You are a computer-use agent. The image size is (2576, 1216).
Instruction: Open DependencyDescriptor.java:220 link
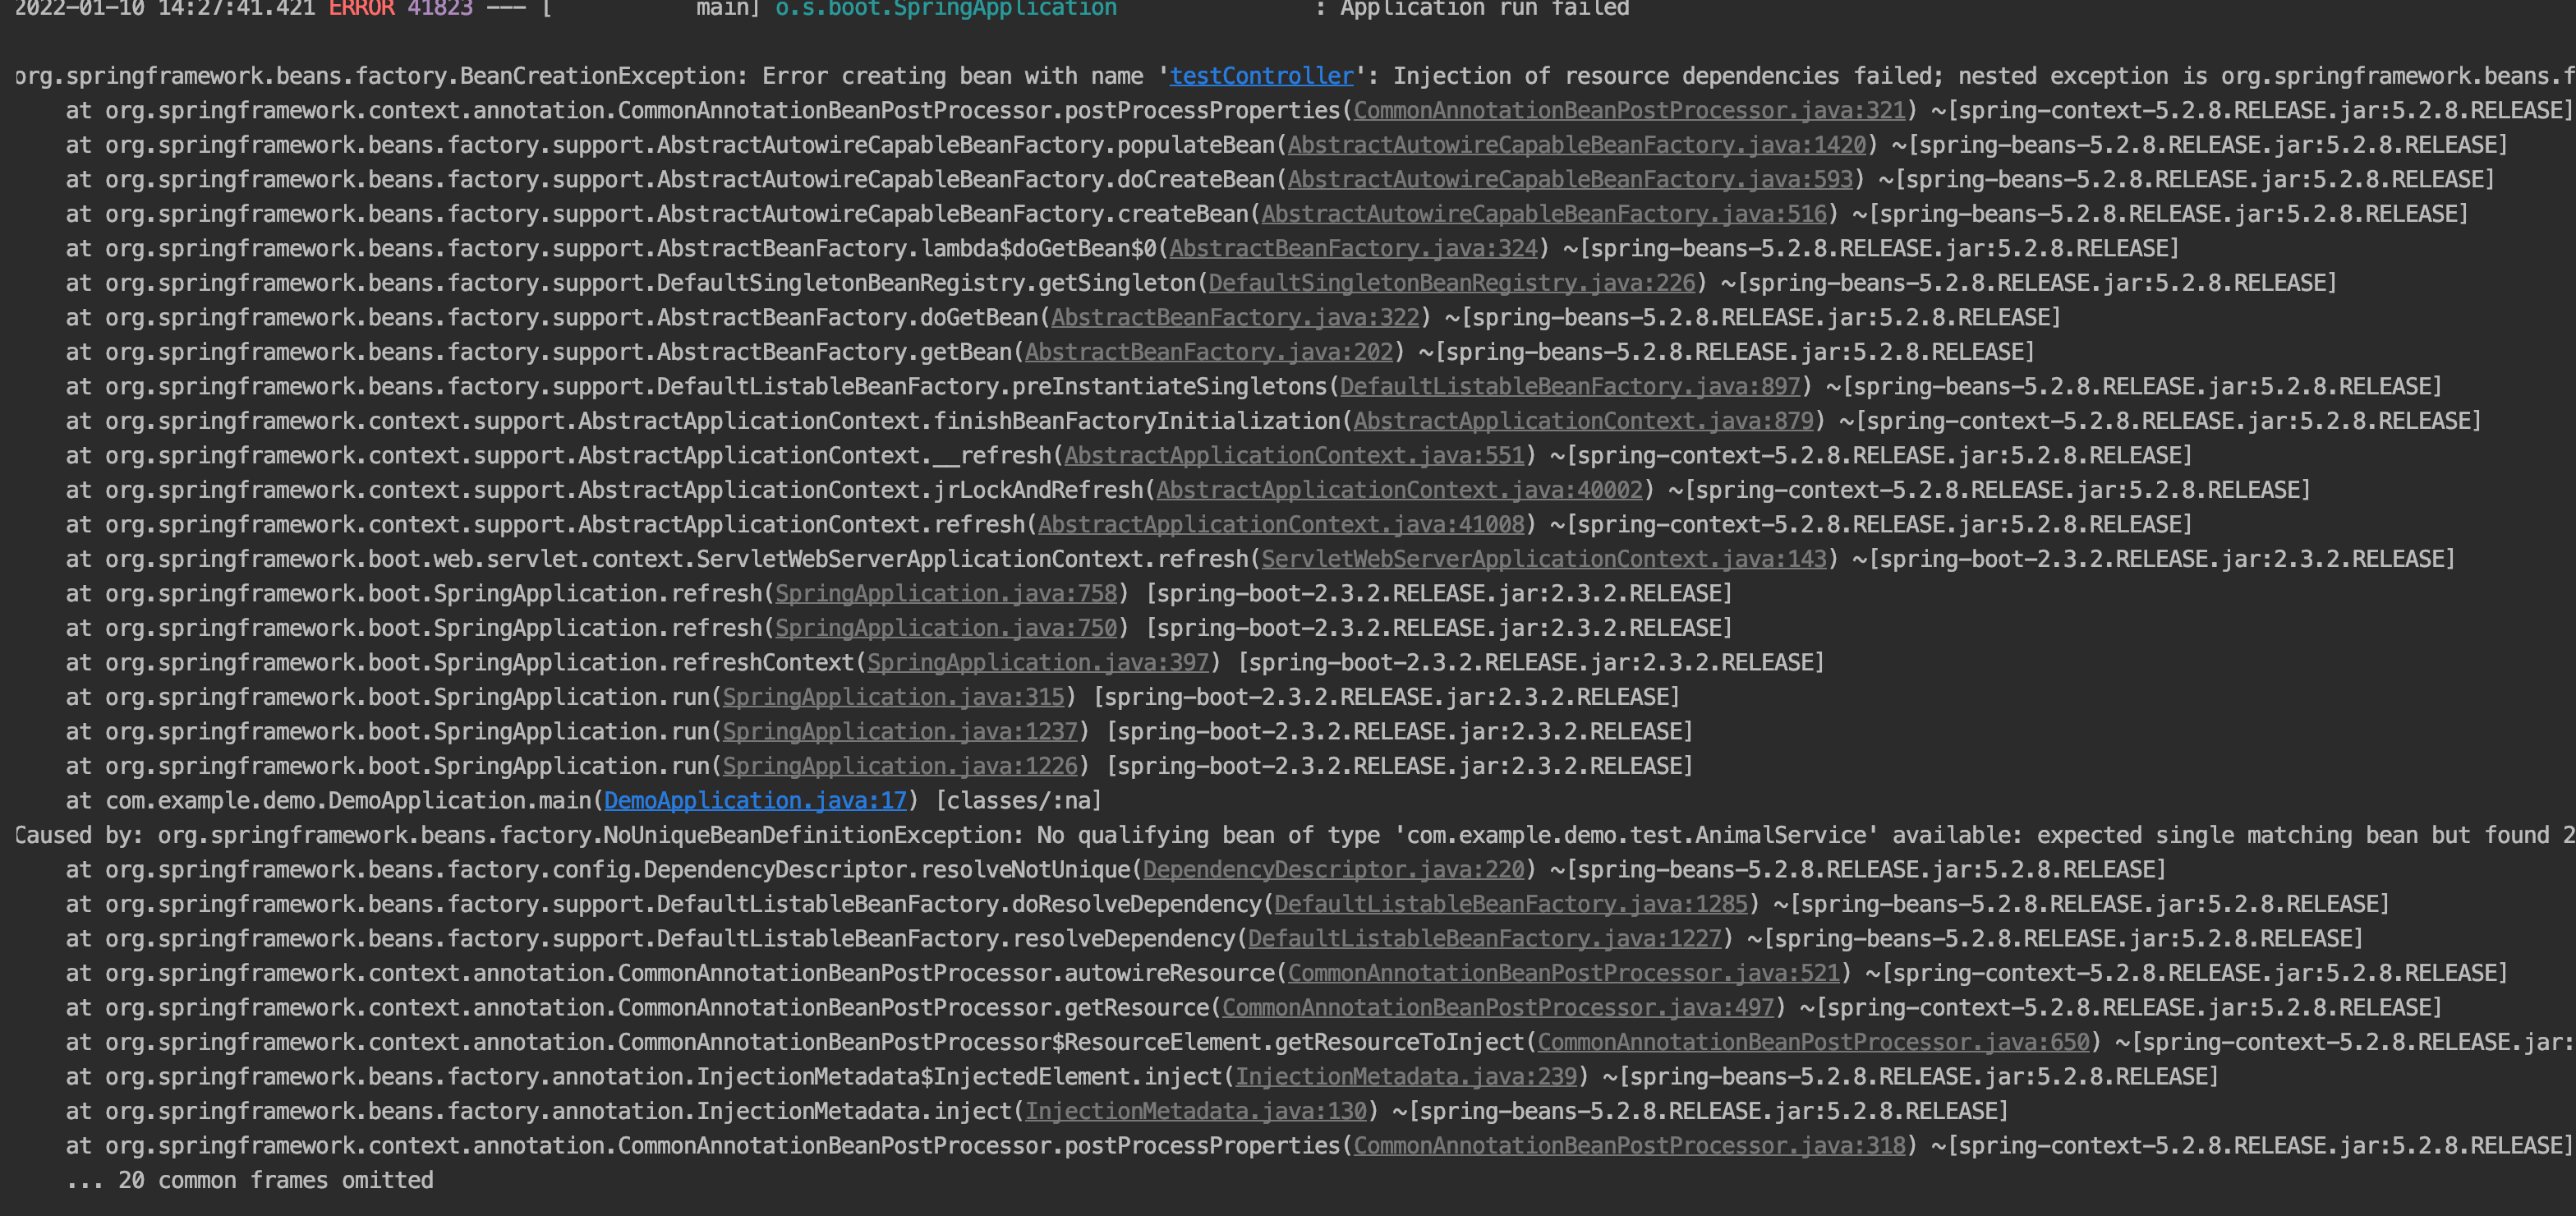click(x=1333, y=869)
